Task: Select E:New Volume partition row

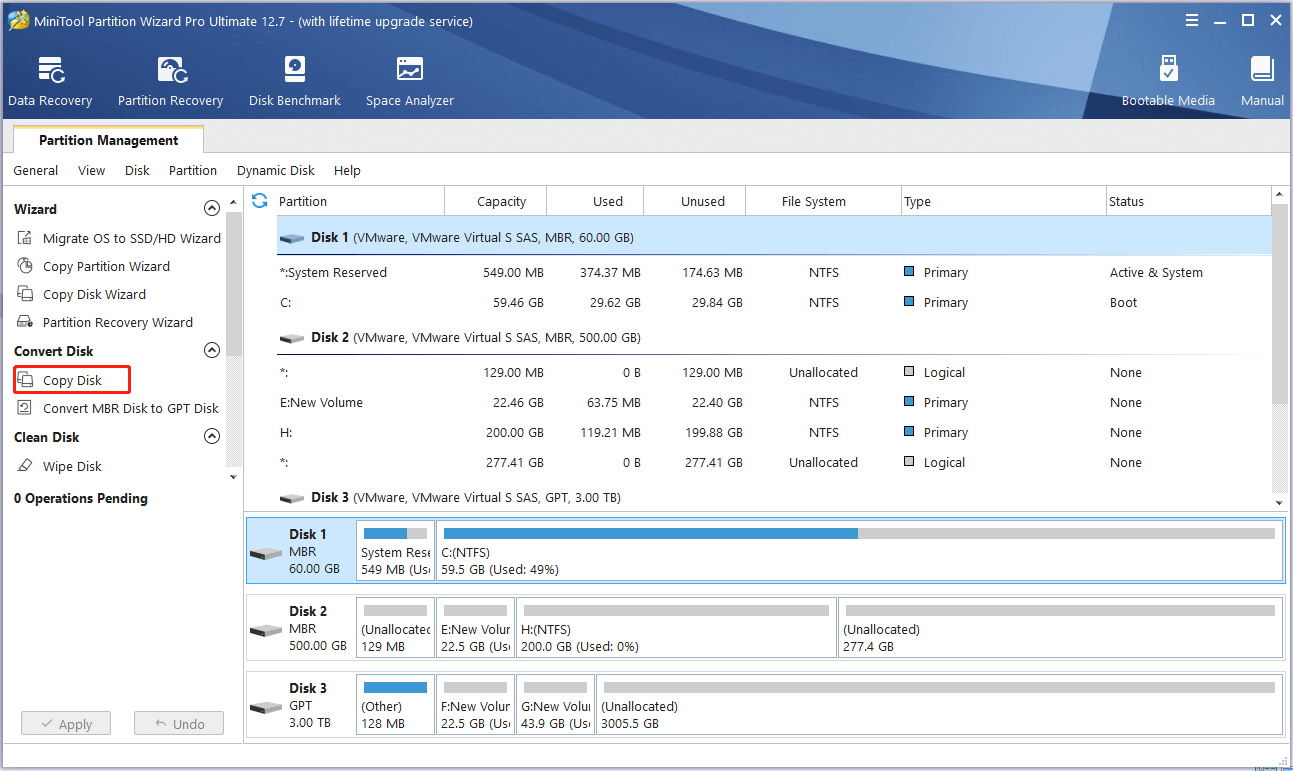Action: point(773,402)
